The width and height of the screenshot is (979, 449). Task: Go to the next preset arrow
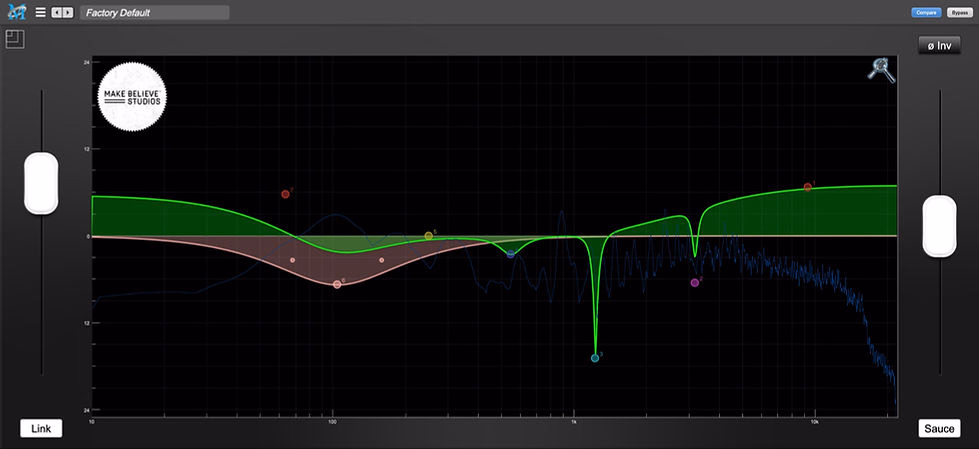[67, 12]
